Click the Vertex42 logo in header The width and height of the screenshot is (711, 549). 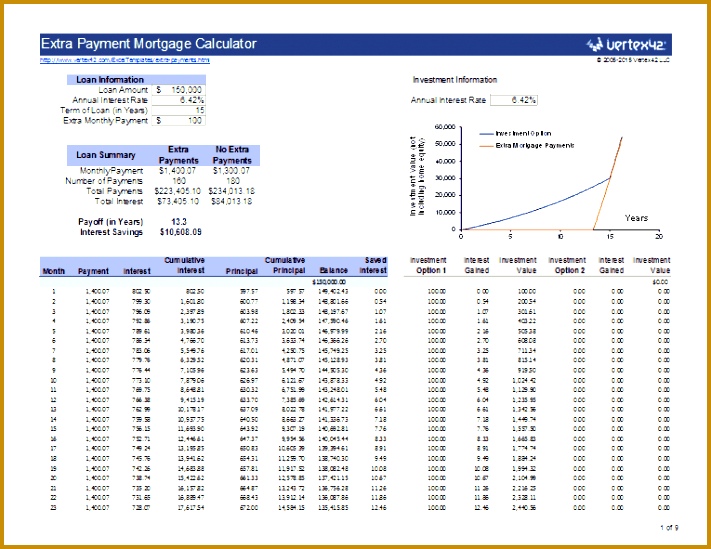pos(626,44)
